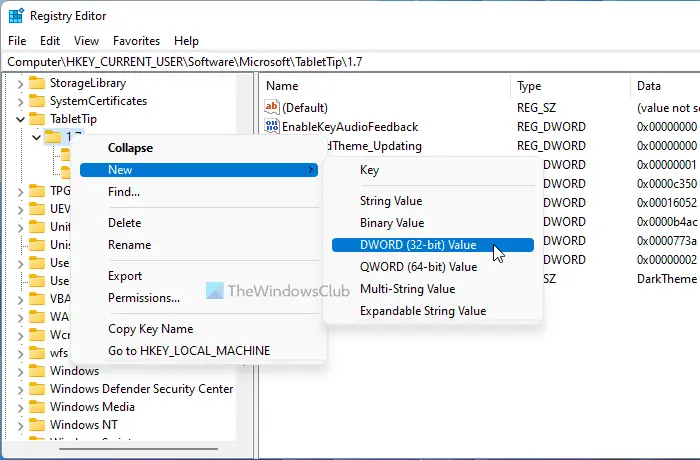Select the Windows NT folder icon
700x460 pixels.
coord(37,424)
